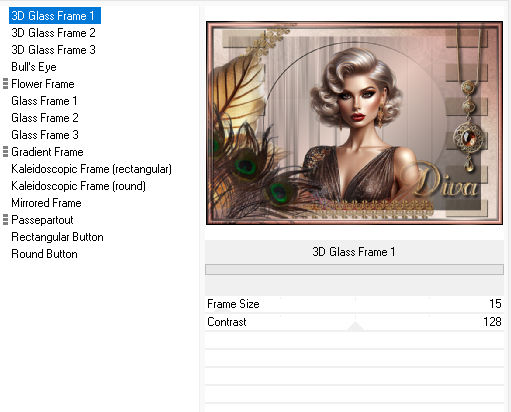Click the marker icon beside Gradient Frame
Viewport: 511px width, 412px height.
tap(5, 152)
